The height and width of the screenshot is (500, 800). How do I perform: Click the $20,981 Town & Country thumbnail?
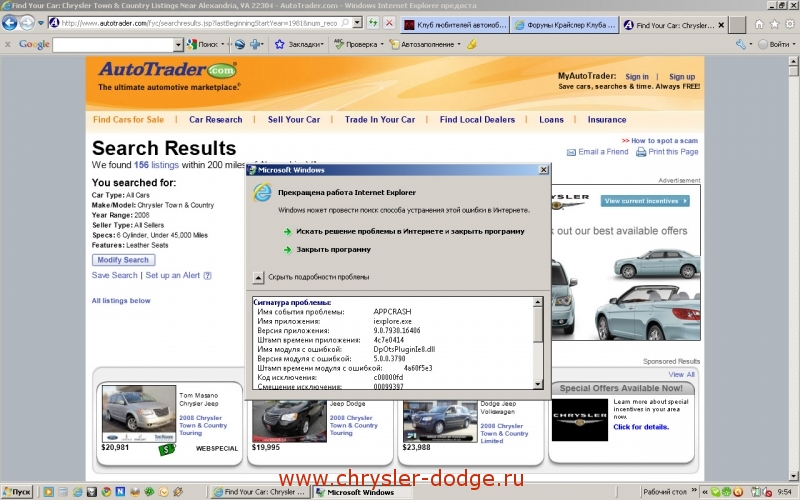139,414
